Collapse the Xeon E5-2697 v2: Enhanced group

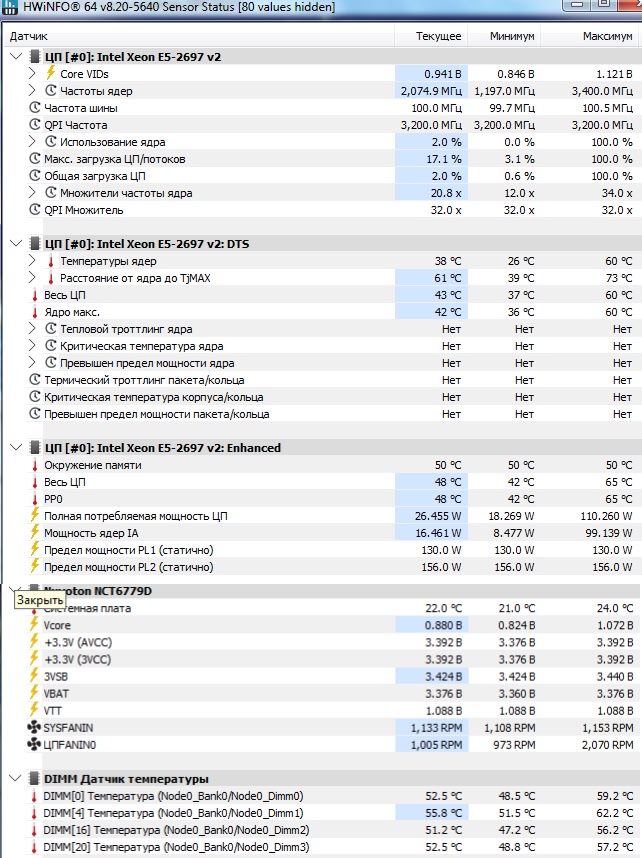(16, 448)
